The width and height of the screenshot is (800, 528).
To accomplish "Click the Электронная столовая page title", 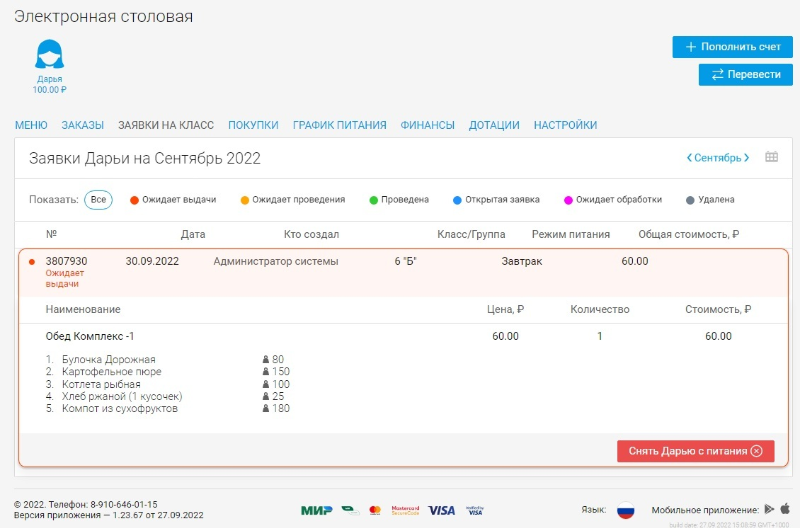I will pos(104,16).
